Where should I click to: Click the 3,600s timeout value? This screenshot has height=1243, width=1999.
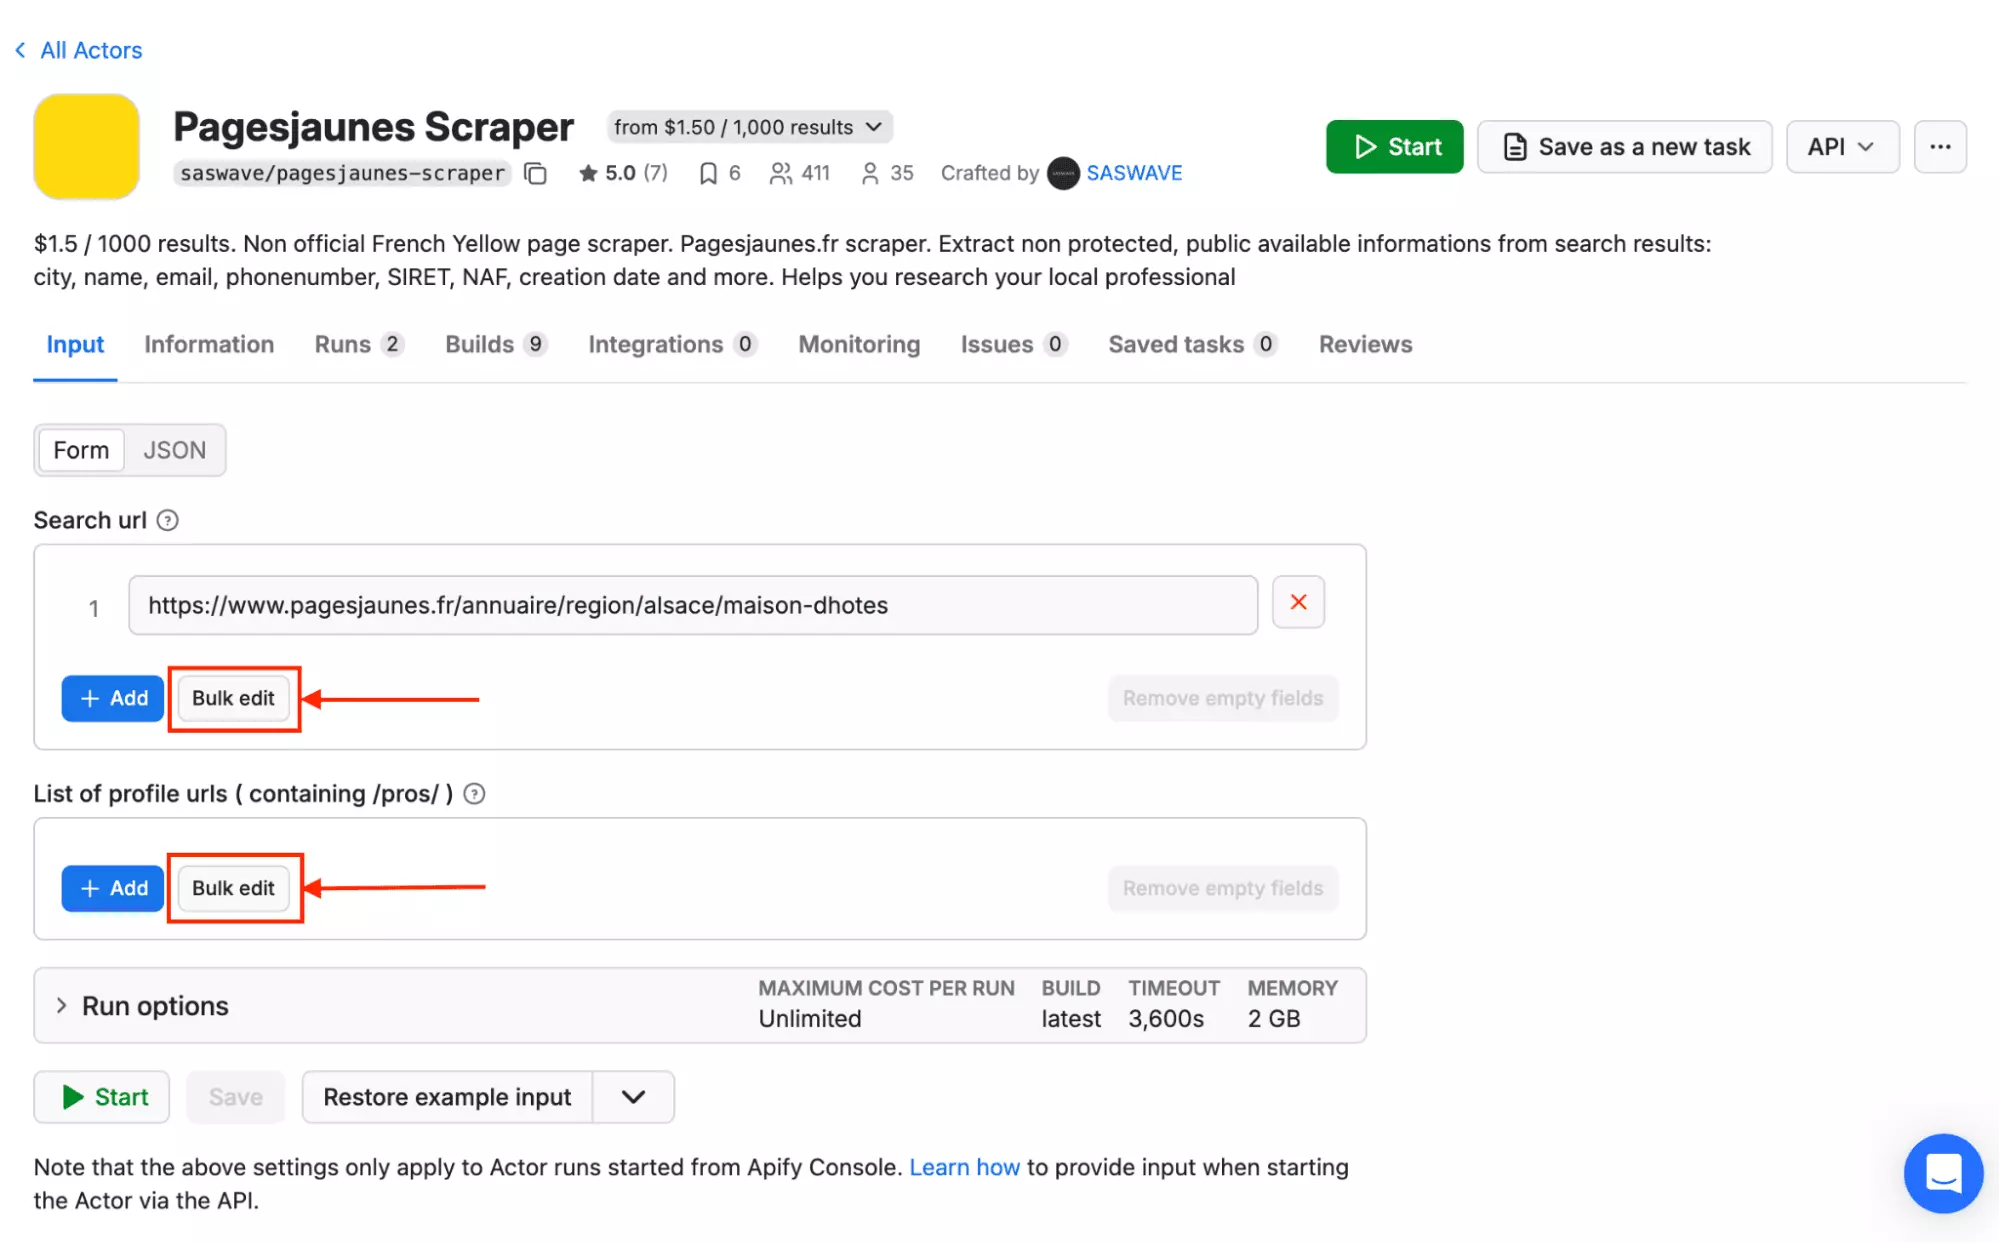pyautogui.click(x=1166, y=1019)
